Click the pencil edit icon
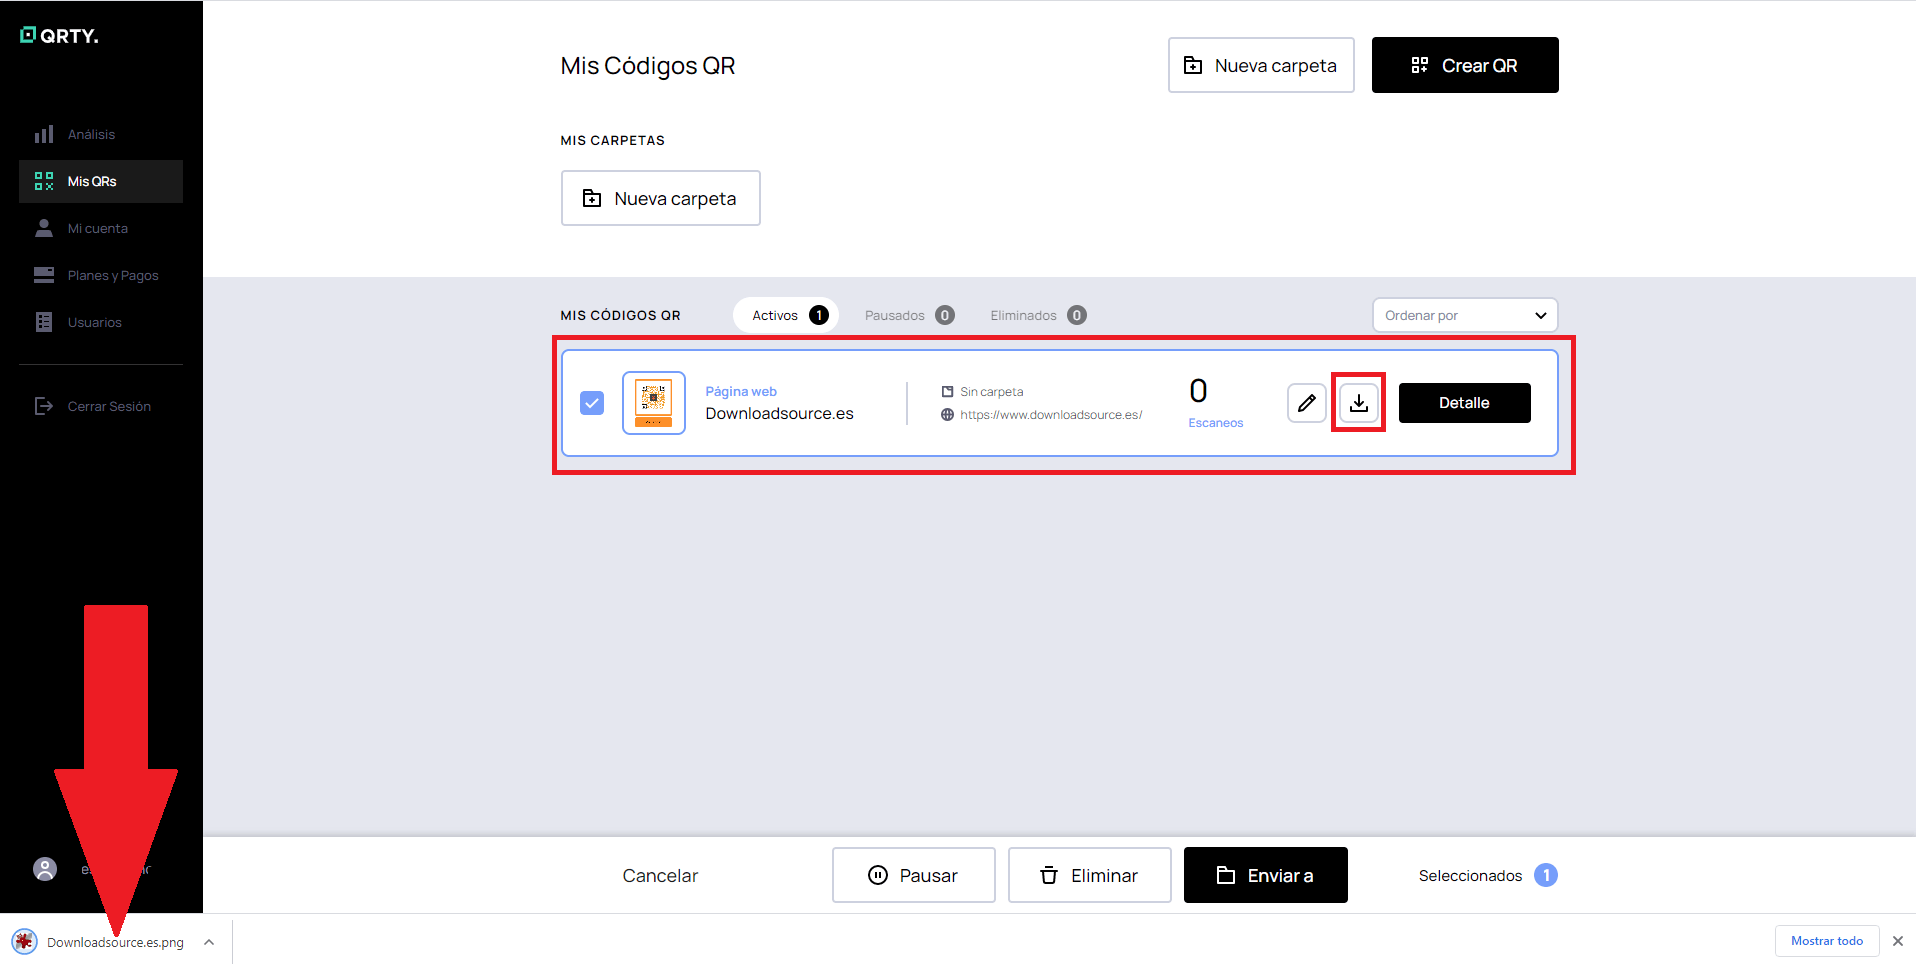 1306,403
